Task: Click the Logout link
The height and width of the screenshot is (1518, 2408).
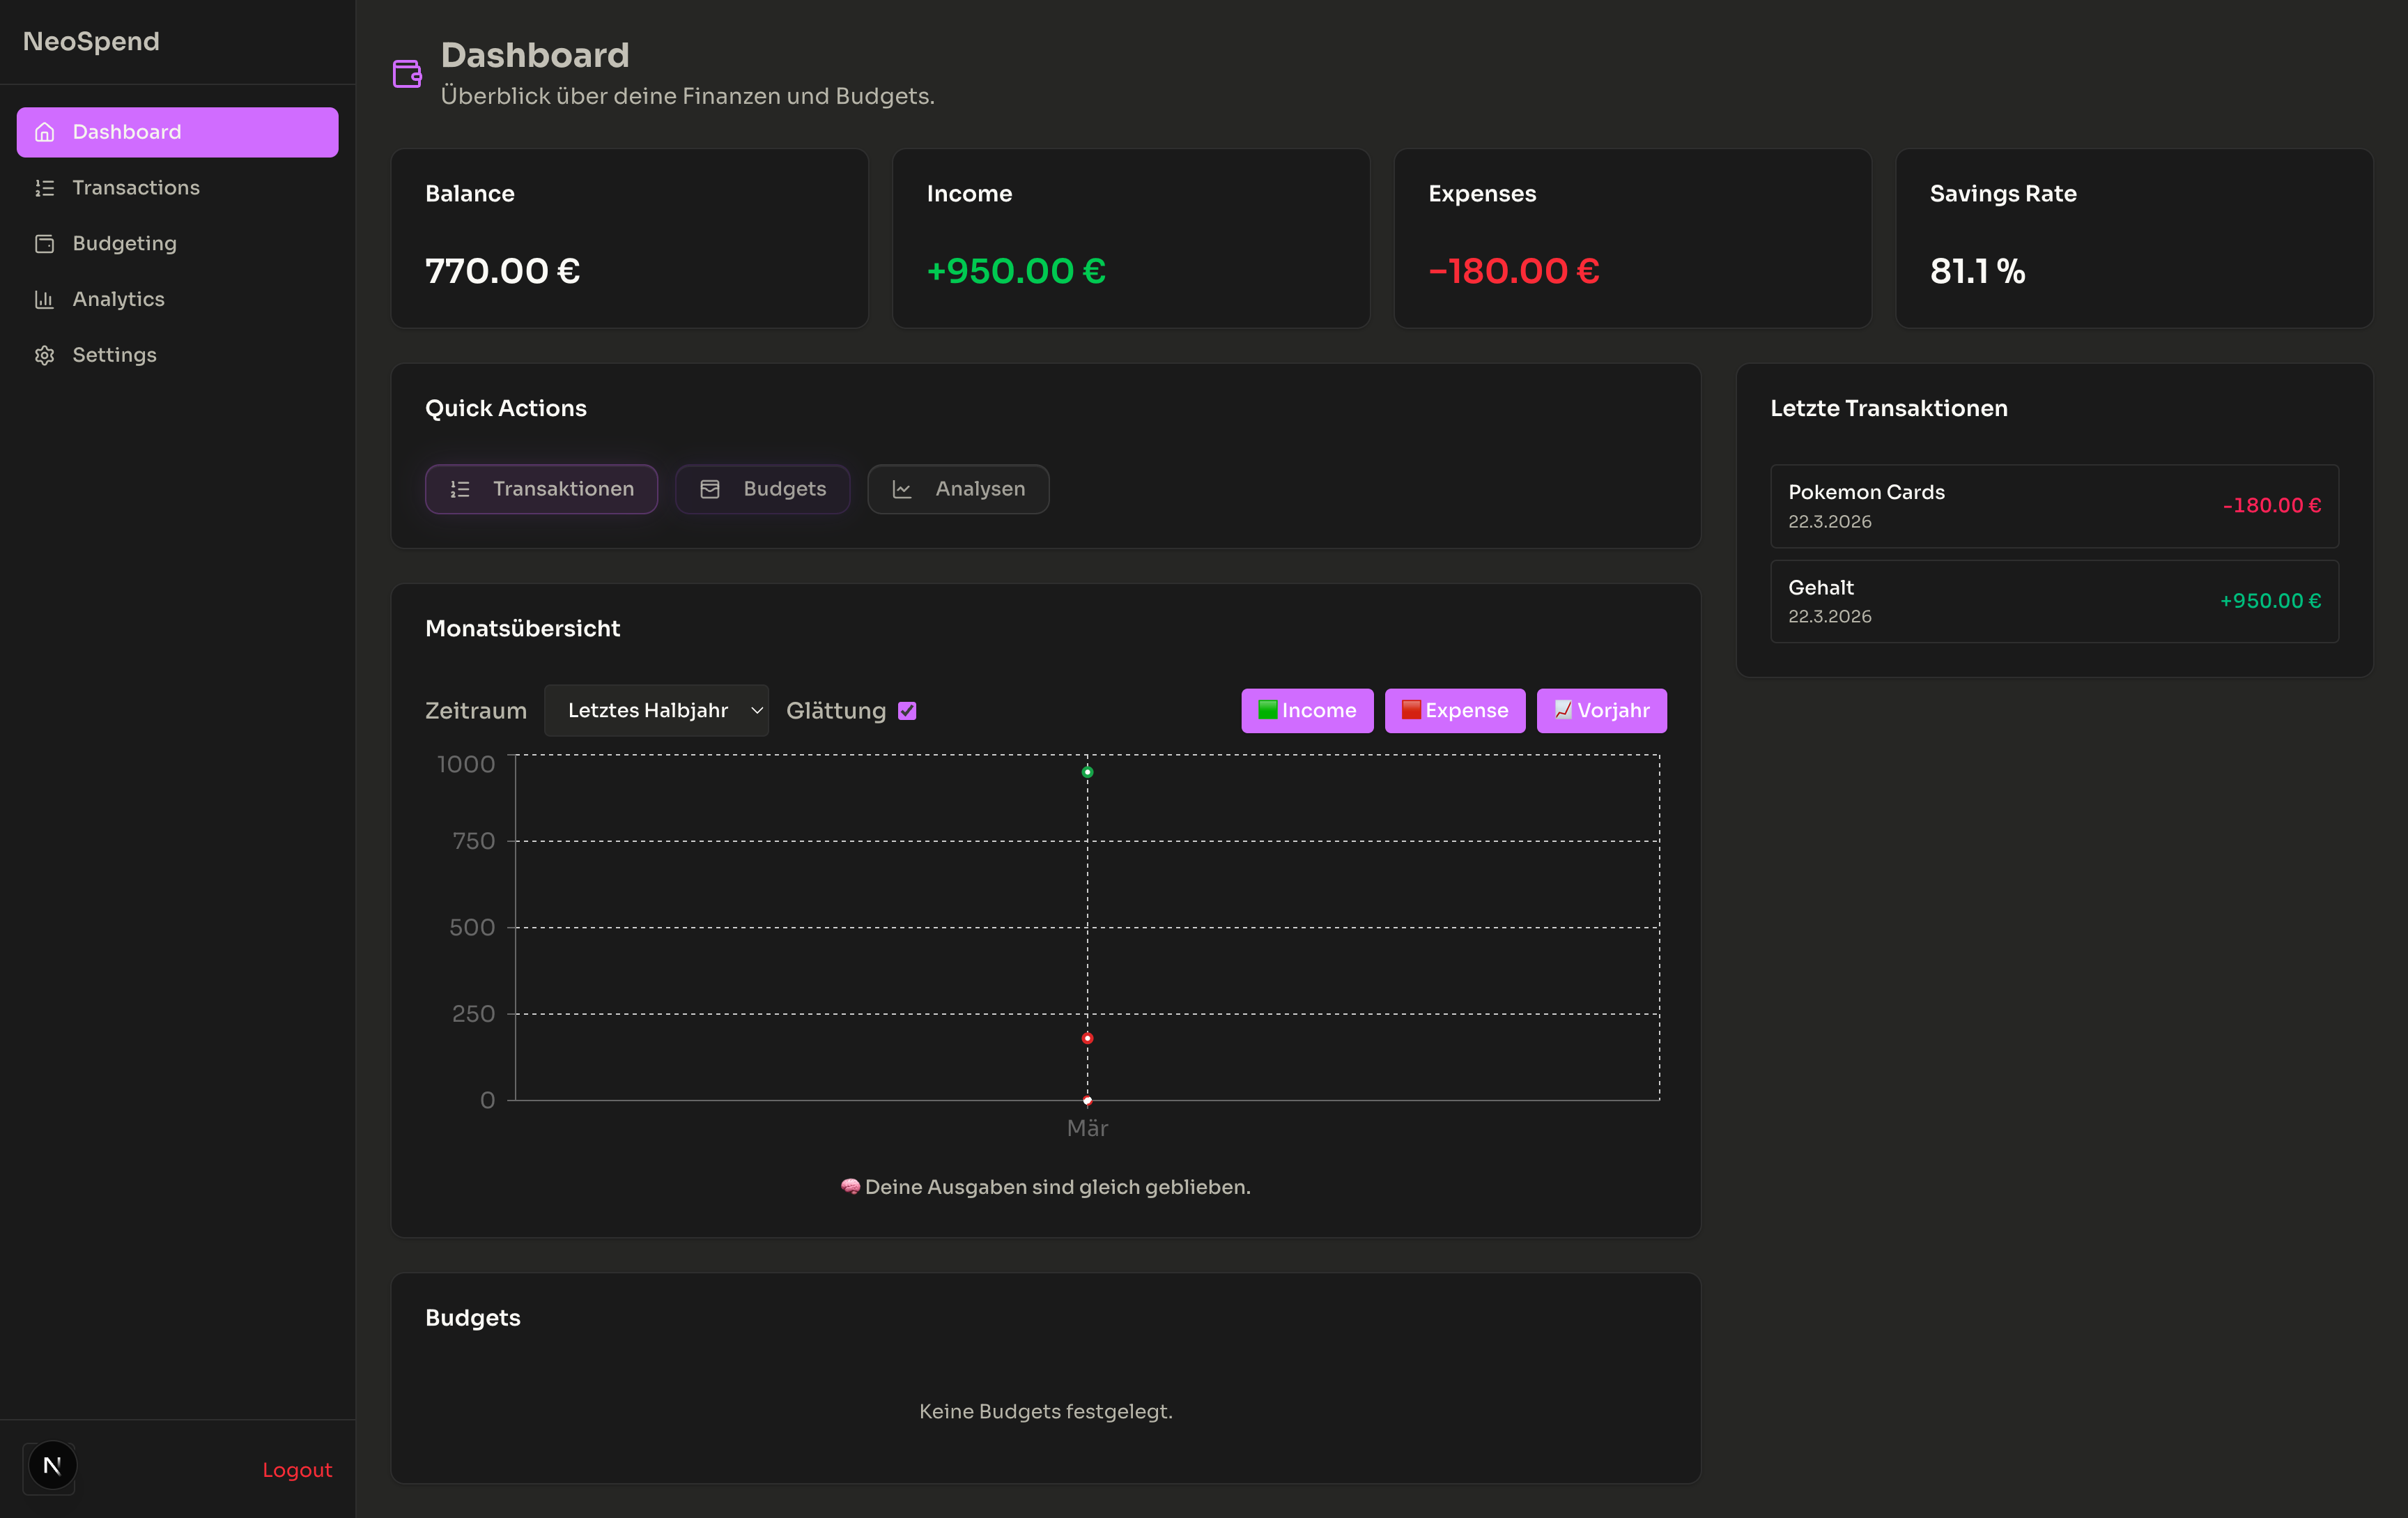Action: click(297, 1470)
